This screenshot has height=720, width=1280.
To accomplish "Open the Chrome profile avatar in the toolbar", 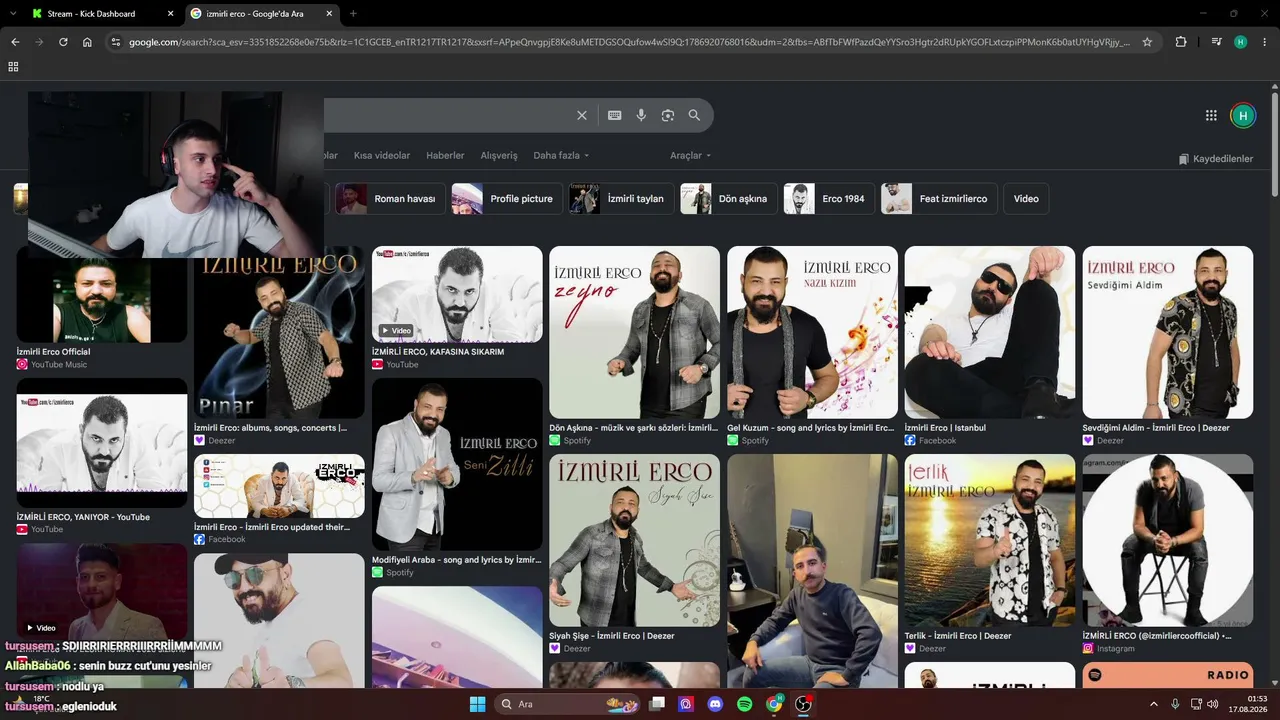I will [x=1241, y=42].
